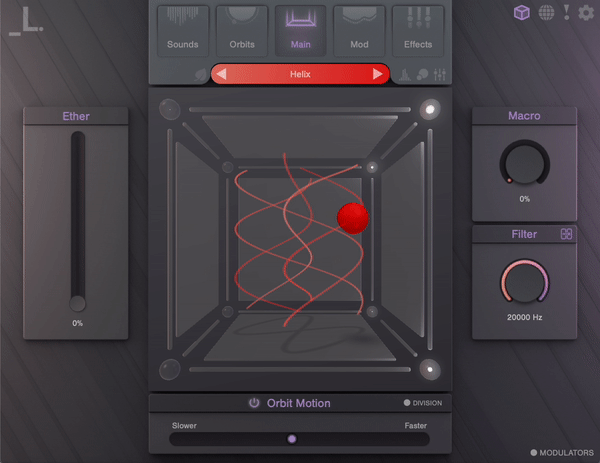Click the top-right glowing cube corner sphere
600x463 pixels.
coord(430,109)
